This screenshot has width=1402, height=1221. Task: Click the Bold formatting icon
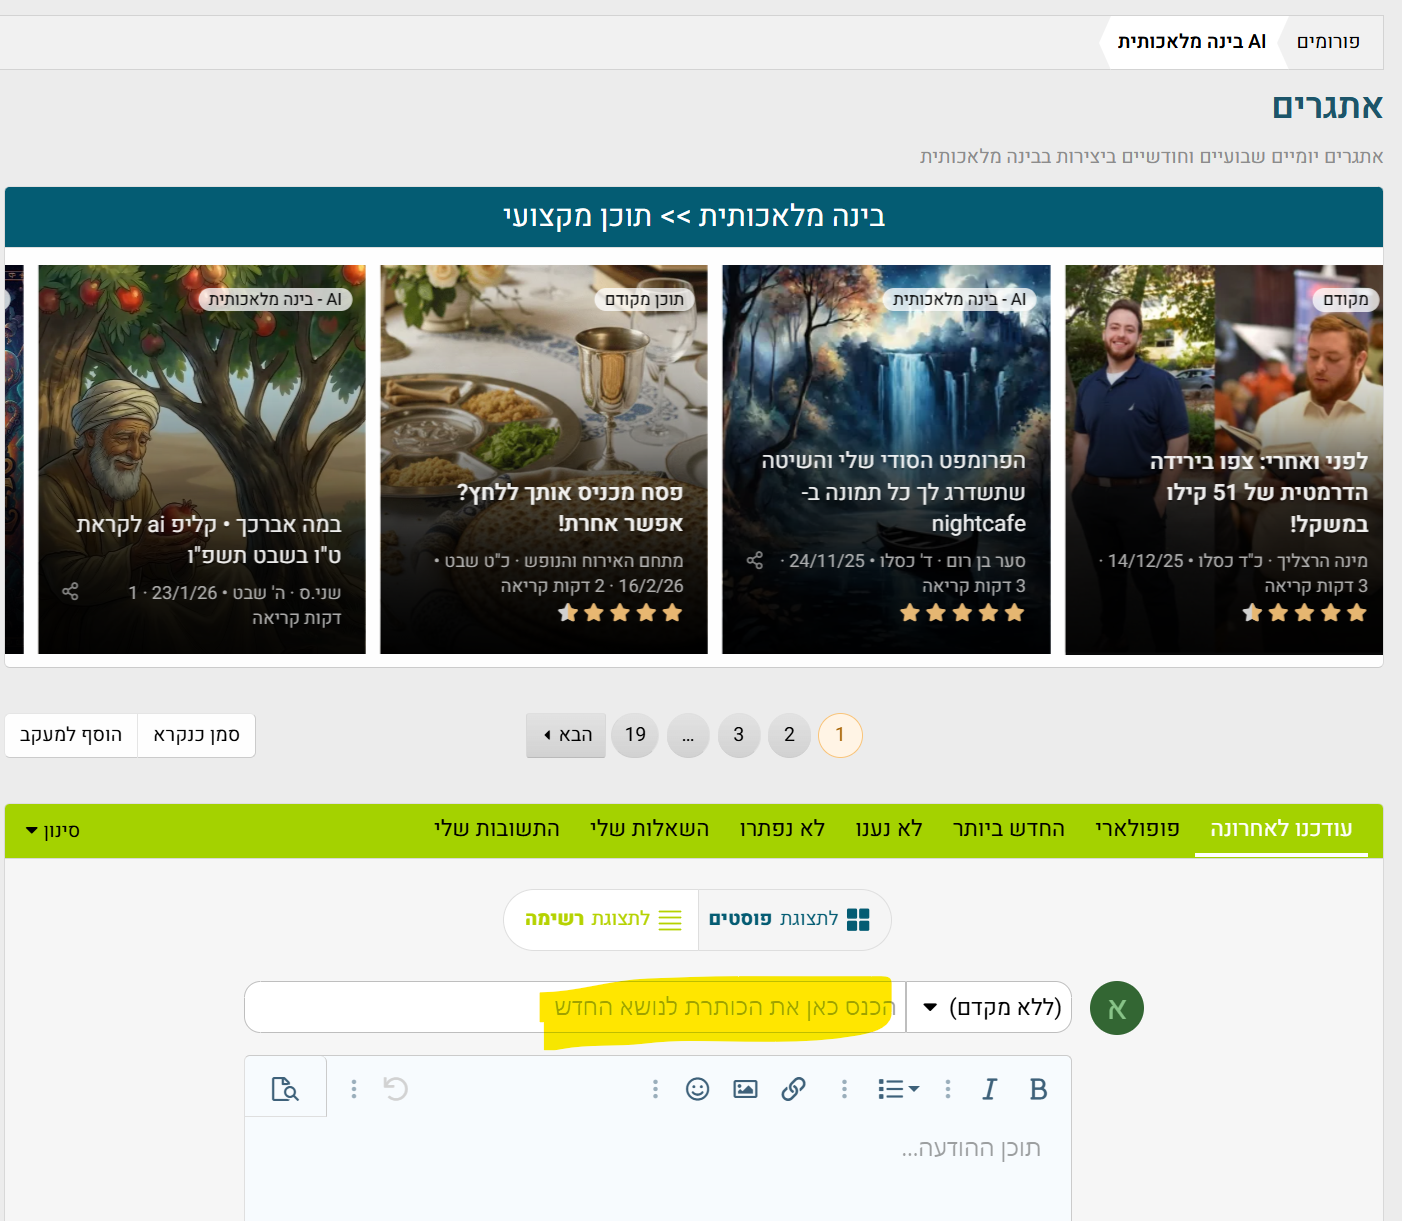click(x=1038, y=1089)
